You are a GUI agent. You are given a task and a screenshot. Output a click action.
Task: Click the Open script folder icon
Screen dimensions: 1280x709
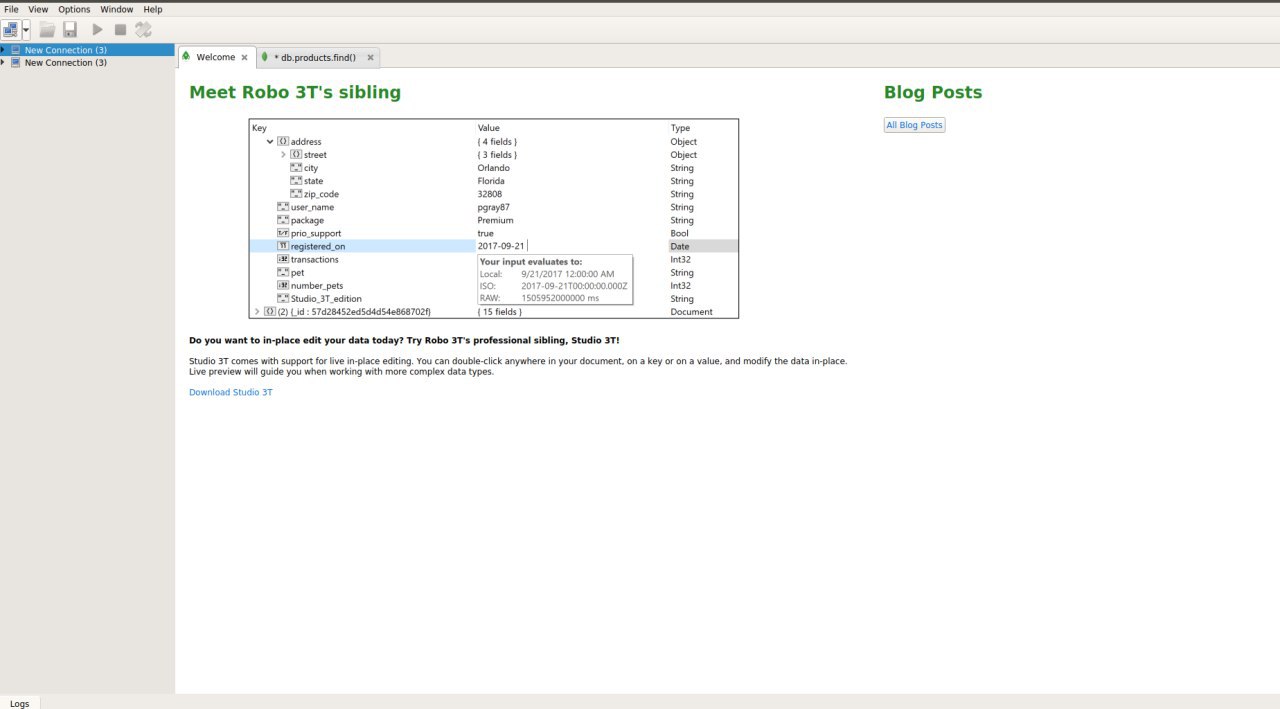coord(47,30)
